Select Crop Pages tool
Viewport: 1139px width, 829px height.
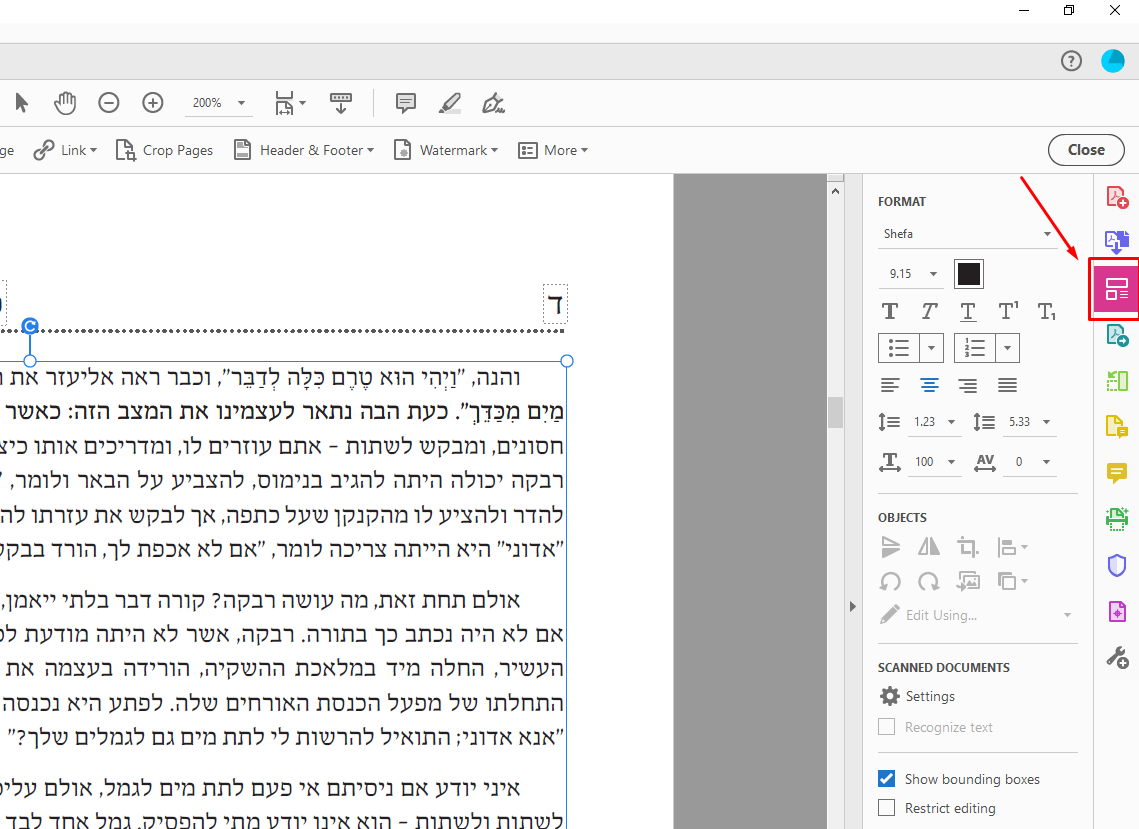click(164, 150)
